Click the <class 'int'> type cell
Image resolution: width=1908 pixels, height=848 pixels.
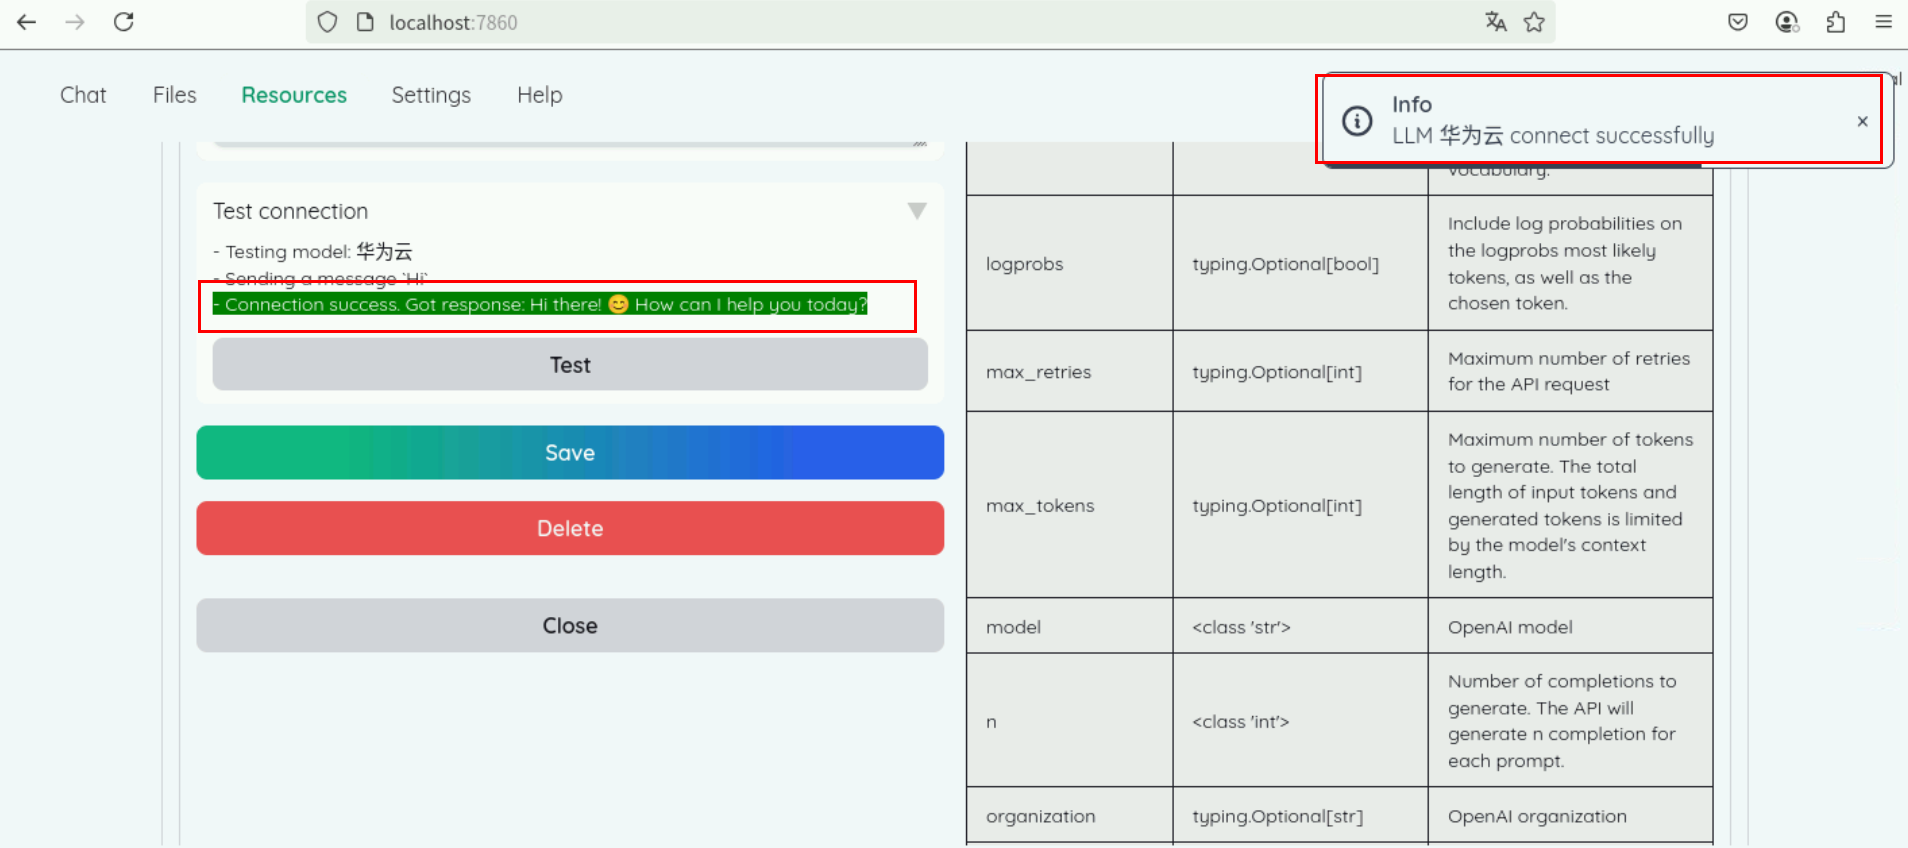1300,721
